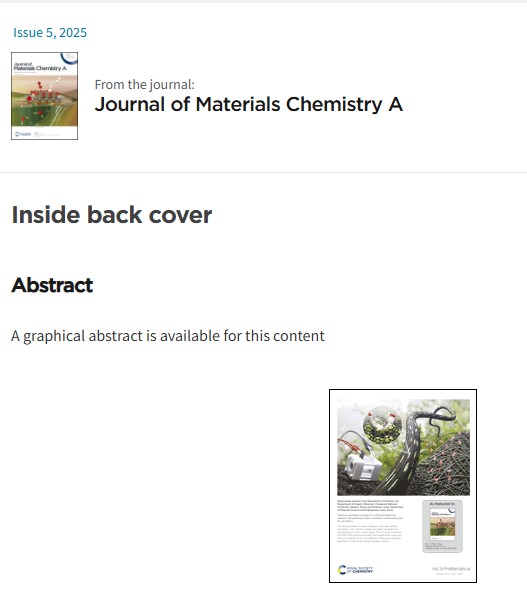The width and height of the screenshot is (527, 604).
Task: Open the Issue 5, 2025 link
Action: tap(50, 33)
